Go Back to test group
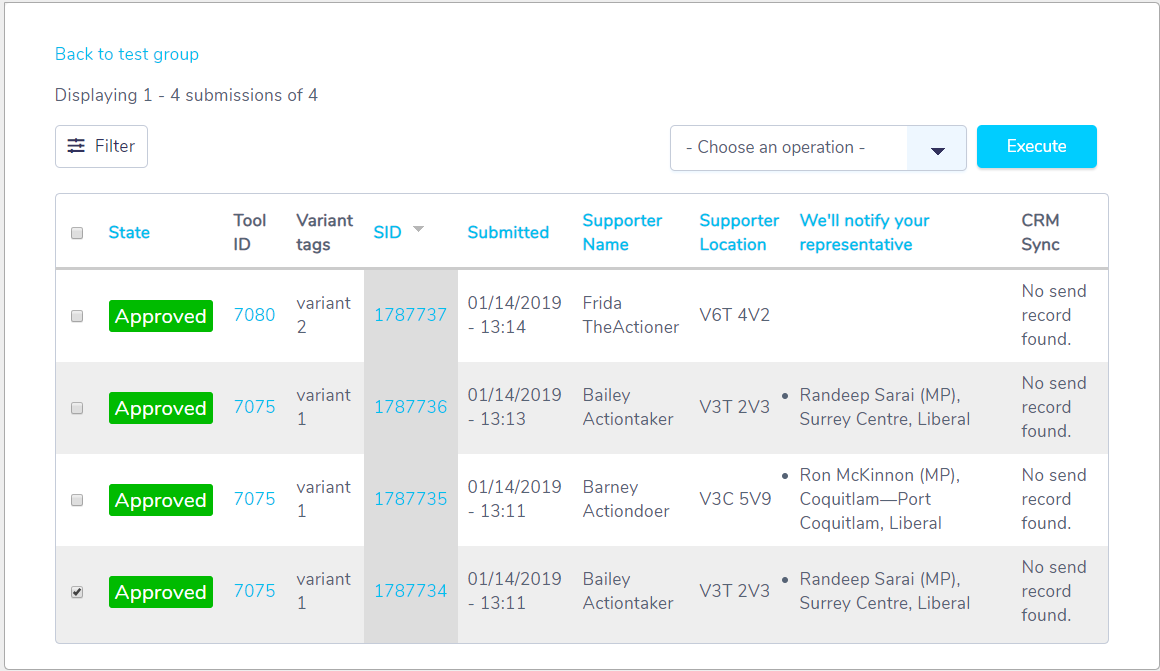 point(127,54)
